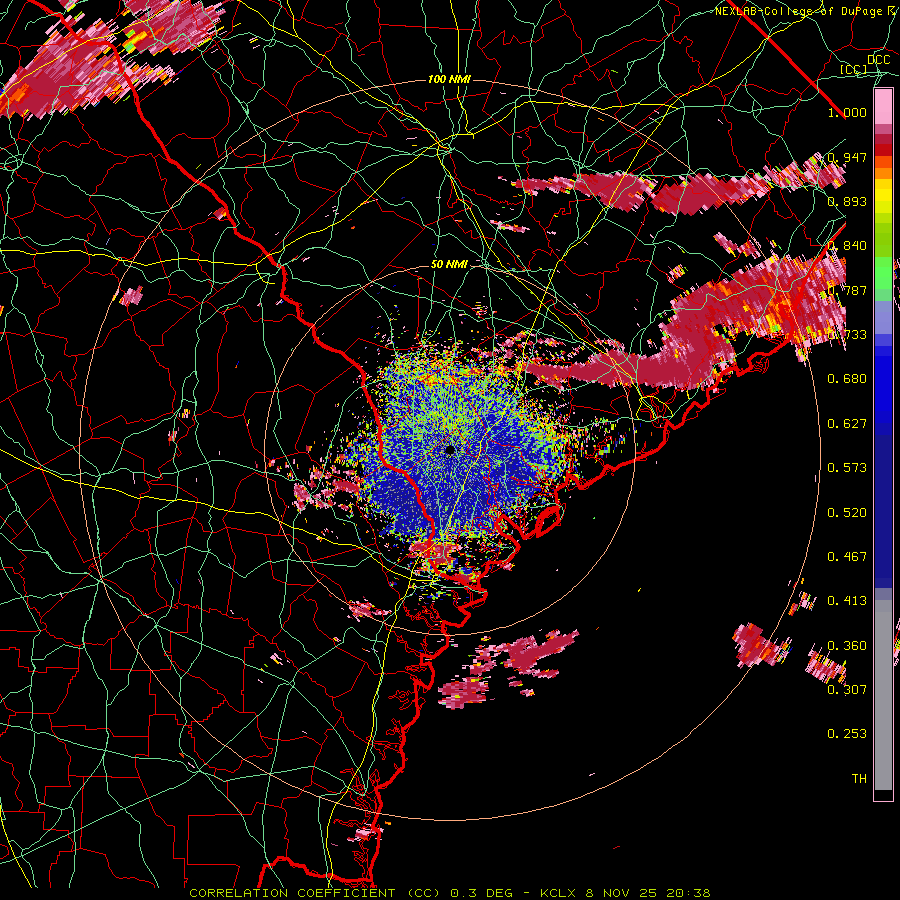The width and height of the screenshot is (900, 900).
Task: Click the 0.947 scale value
Action: (x=847, y=157)
